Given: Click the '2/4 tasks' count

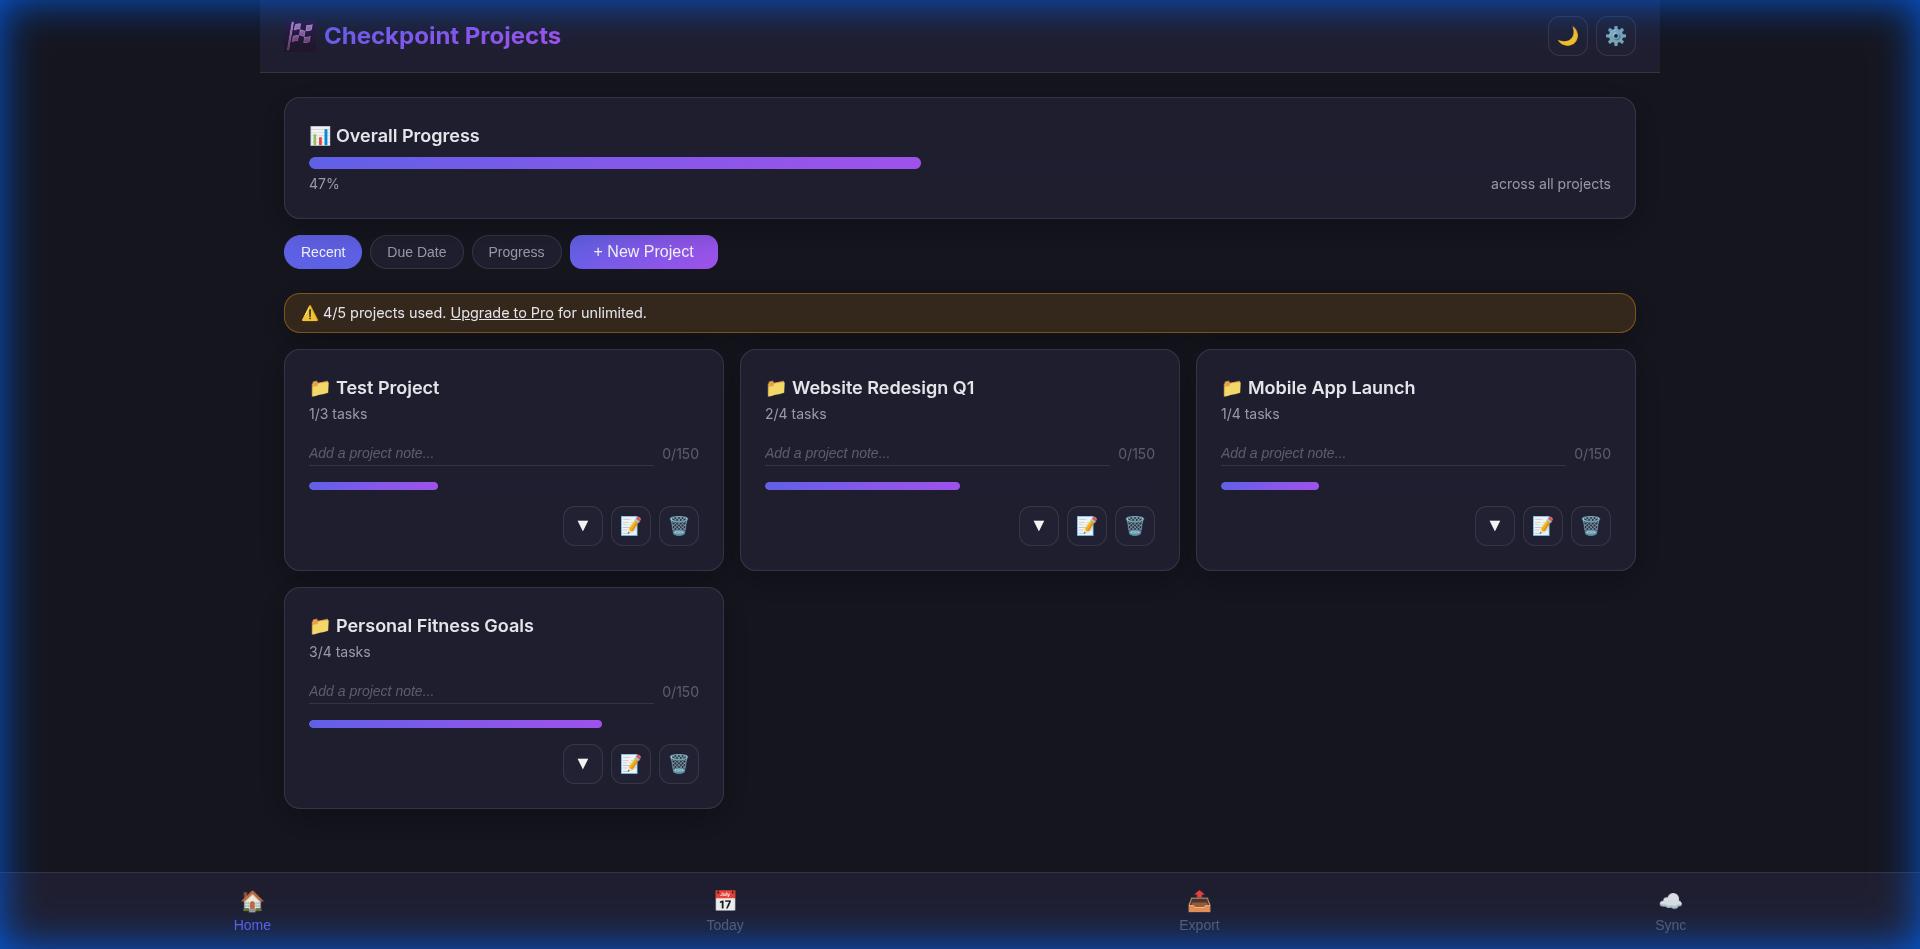Looking at the screenshot, I should (x=796, y=414).
